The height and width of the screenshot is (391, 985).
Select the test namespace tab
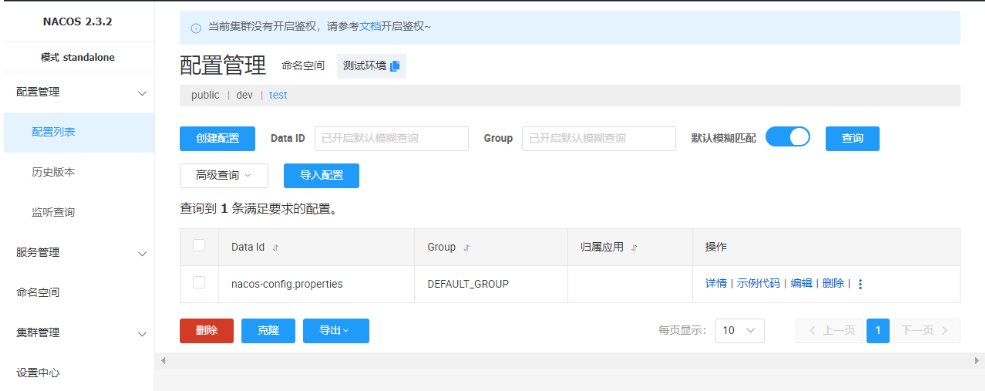click(x=278, y=96)
